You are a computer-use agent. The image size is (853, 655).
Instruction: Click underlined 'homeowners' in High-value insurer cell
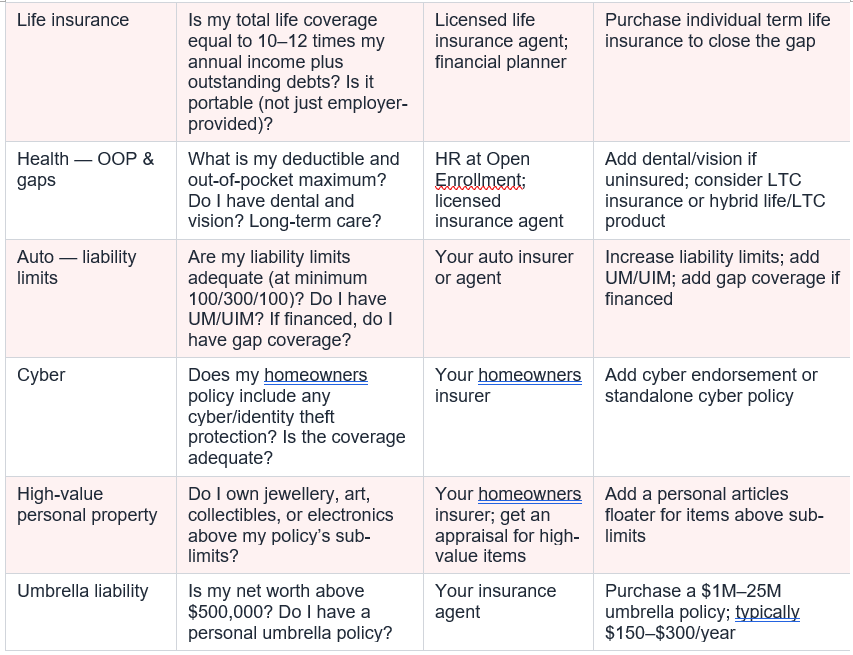530,494
